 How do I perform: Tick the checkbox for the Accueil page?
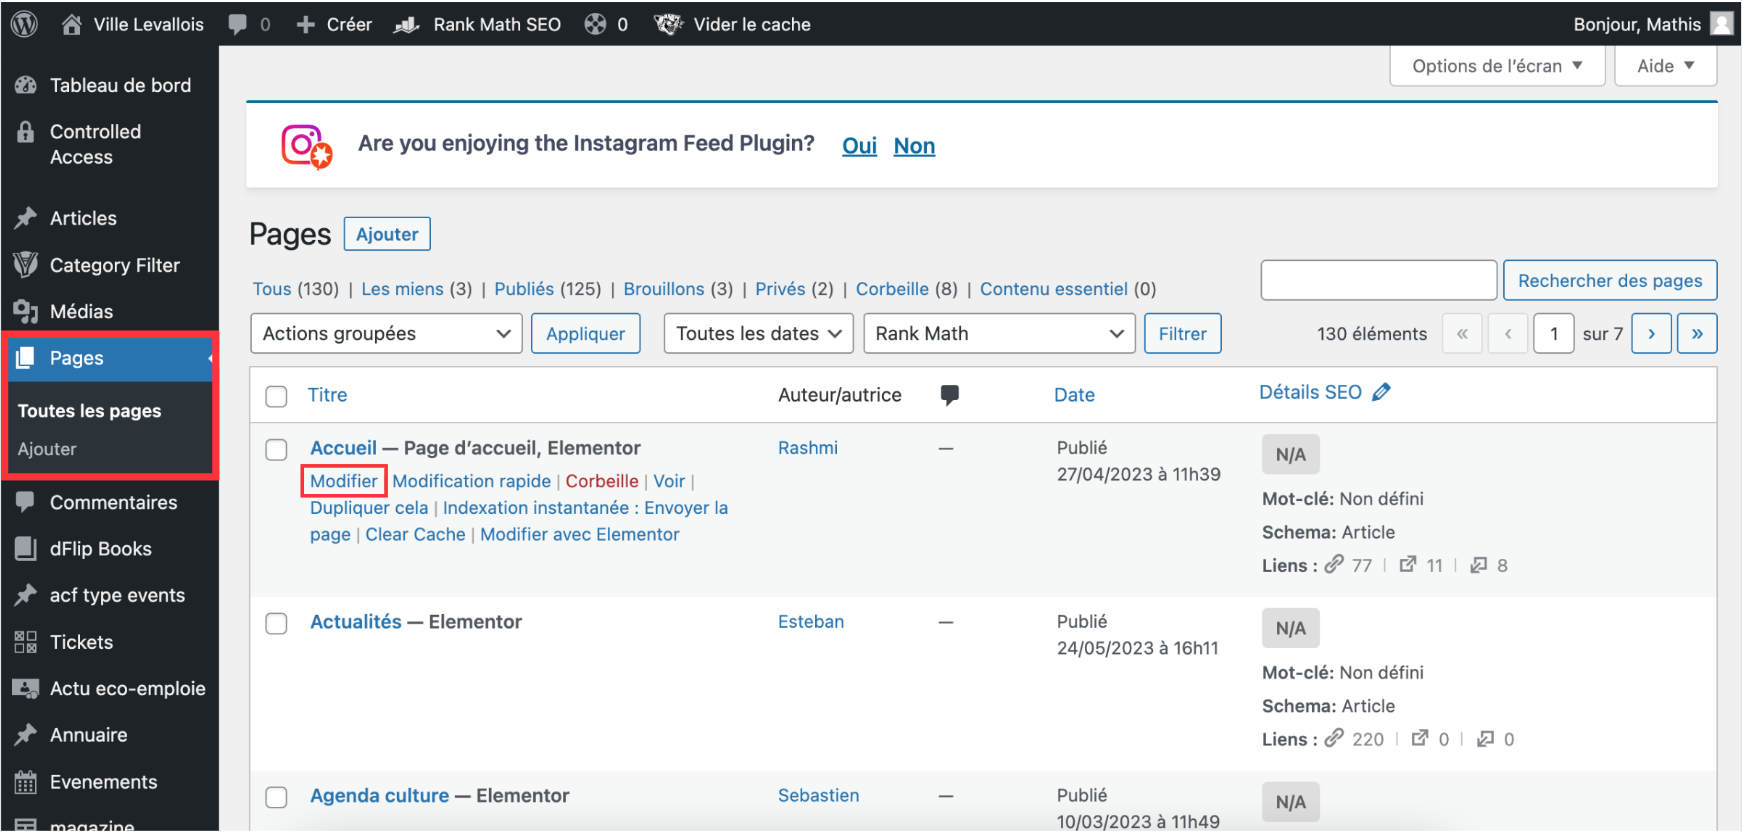277,450
